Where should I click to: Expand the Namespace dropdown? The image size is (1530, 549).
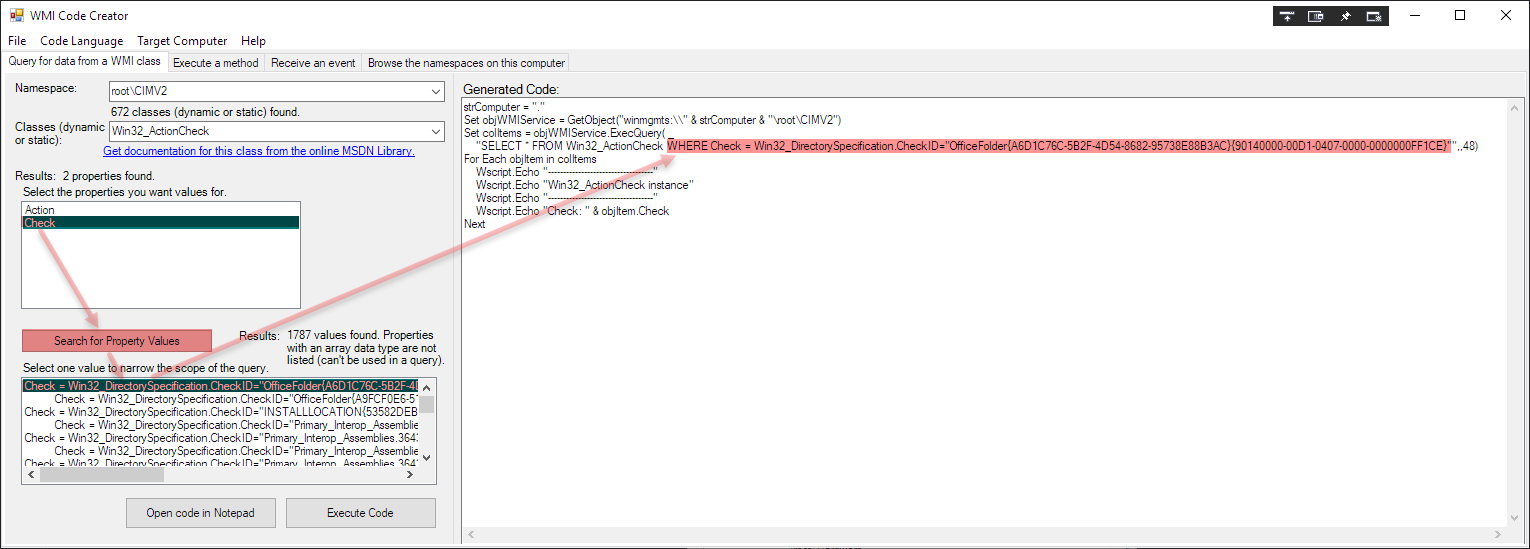coord(435,91)
